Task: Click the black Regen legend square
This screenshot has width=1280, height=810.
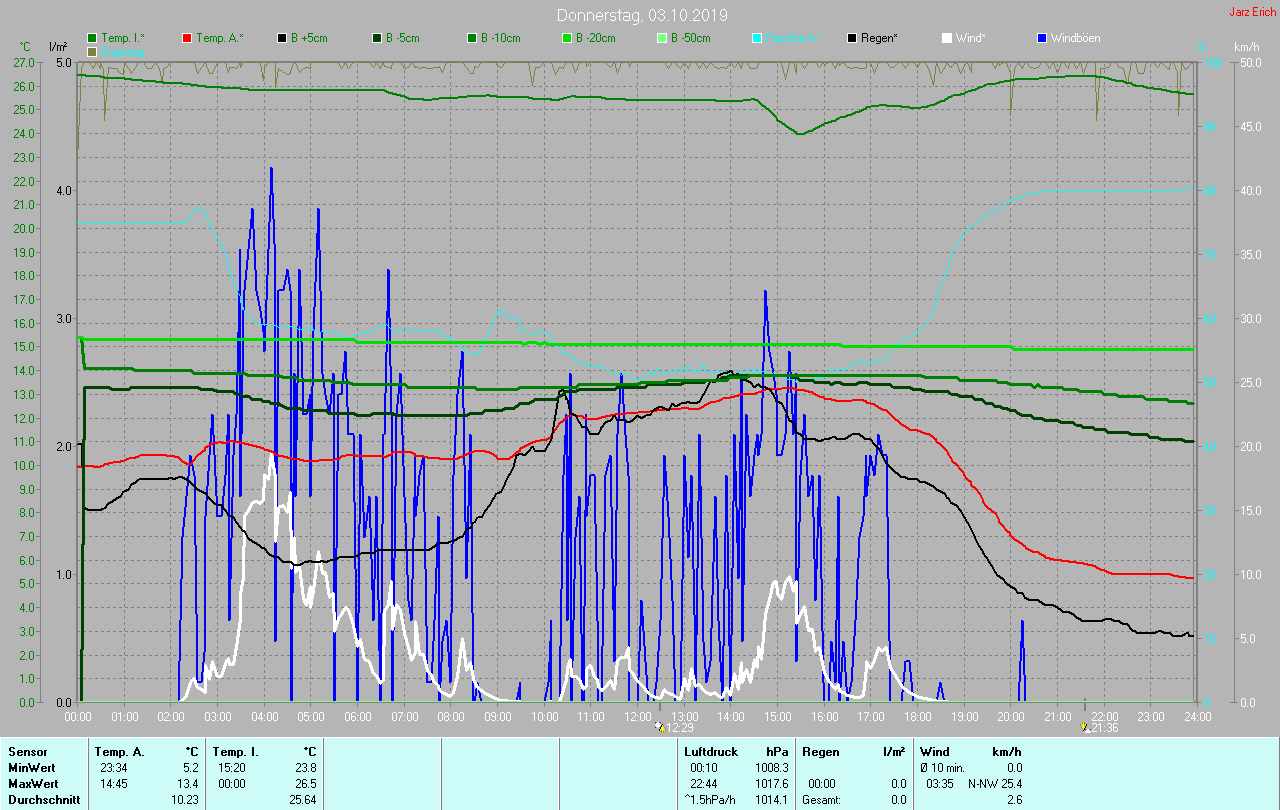Action: 852,38
